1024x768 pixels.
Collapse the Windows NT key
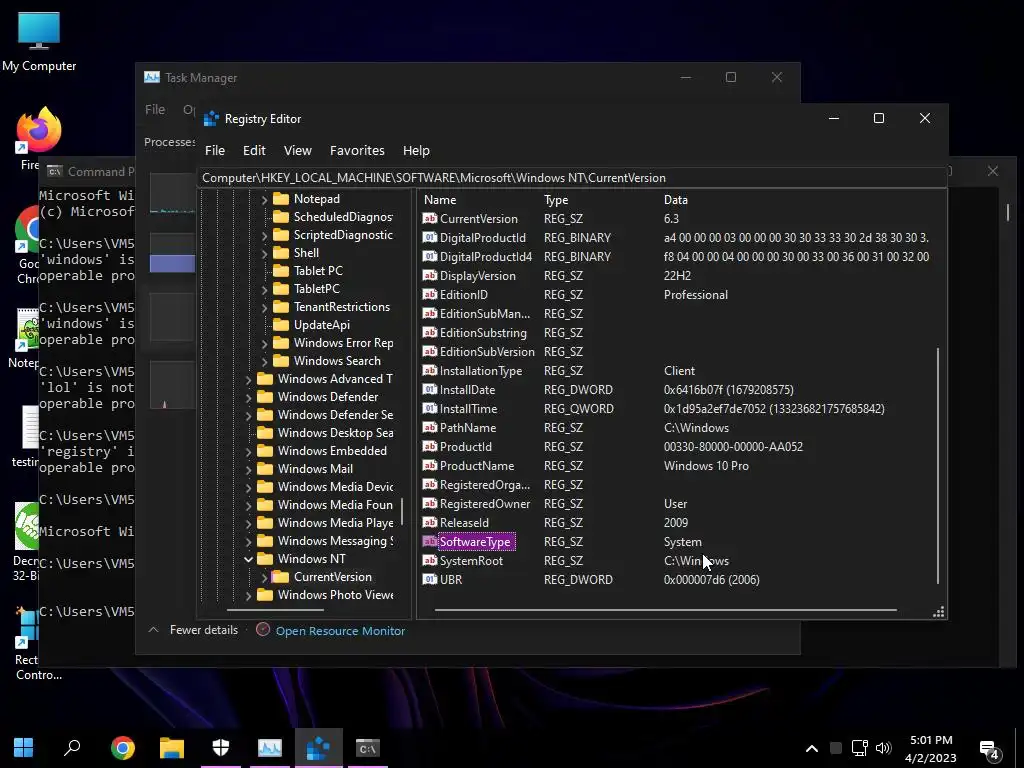coord(248,559)
